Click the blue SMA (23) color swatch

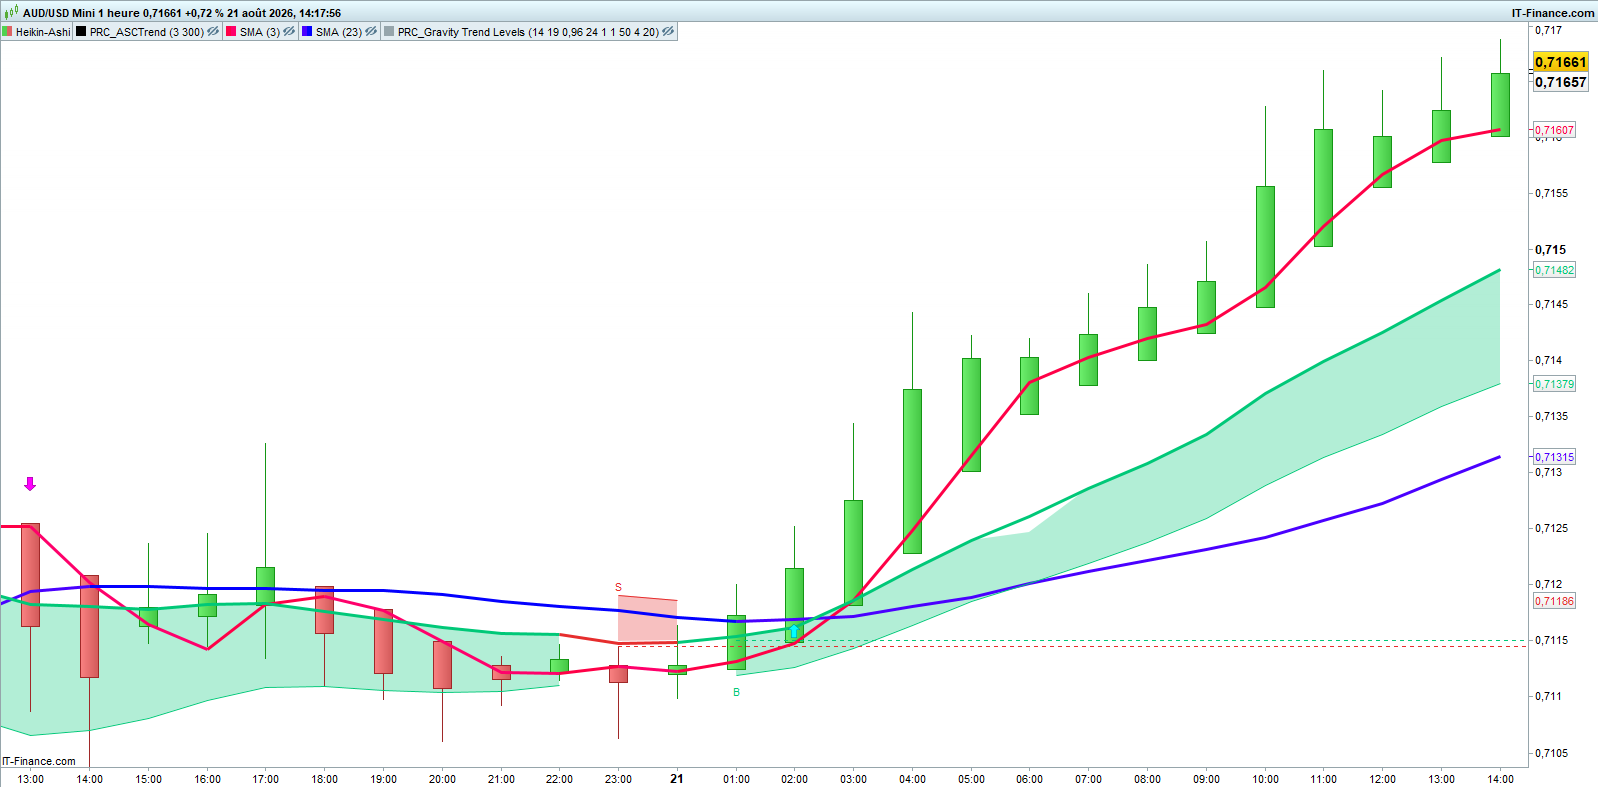pyautogui.click(x=308, y=32)
